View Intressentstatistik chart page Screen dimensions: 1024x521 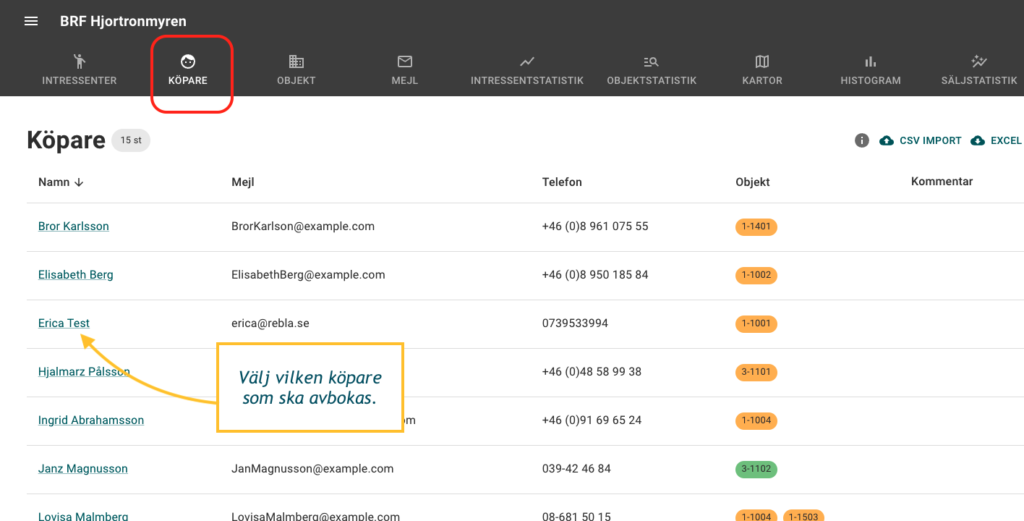pyautogui.click(x=527, y=70)
